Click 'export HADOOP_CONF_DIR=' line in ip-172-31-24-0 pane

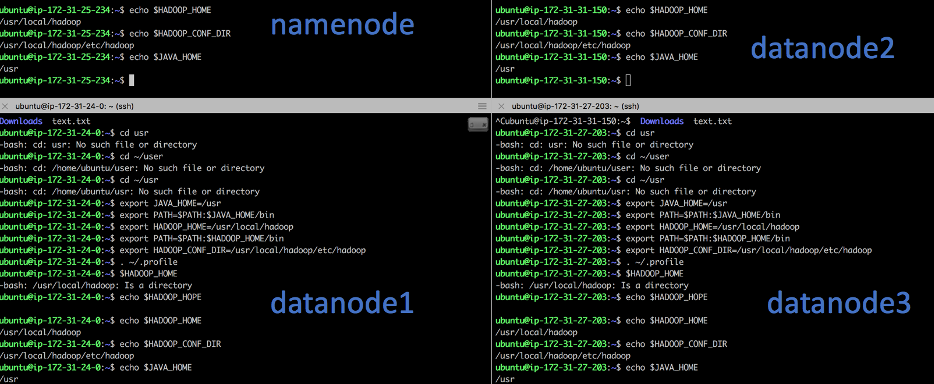242,251
